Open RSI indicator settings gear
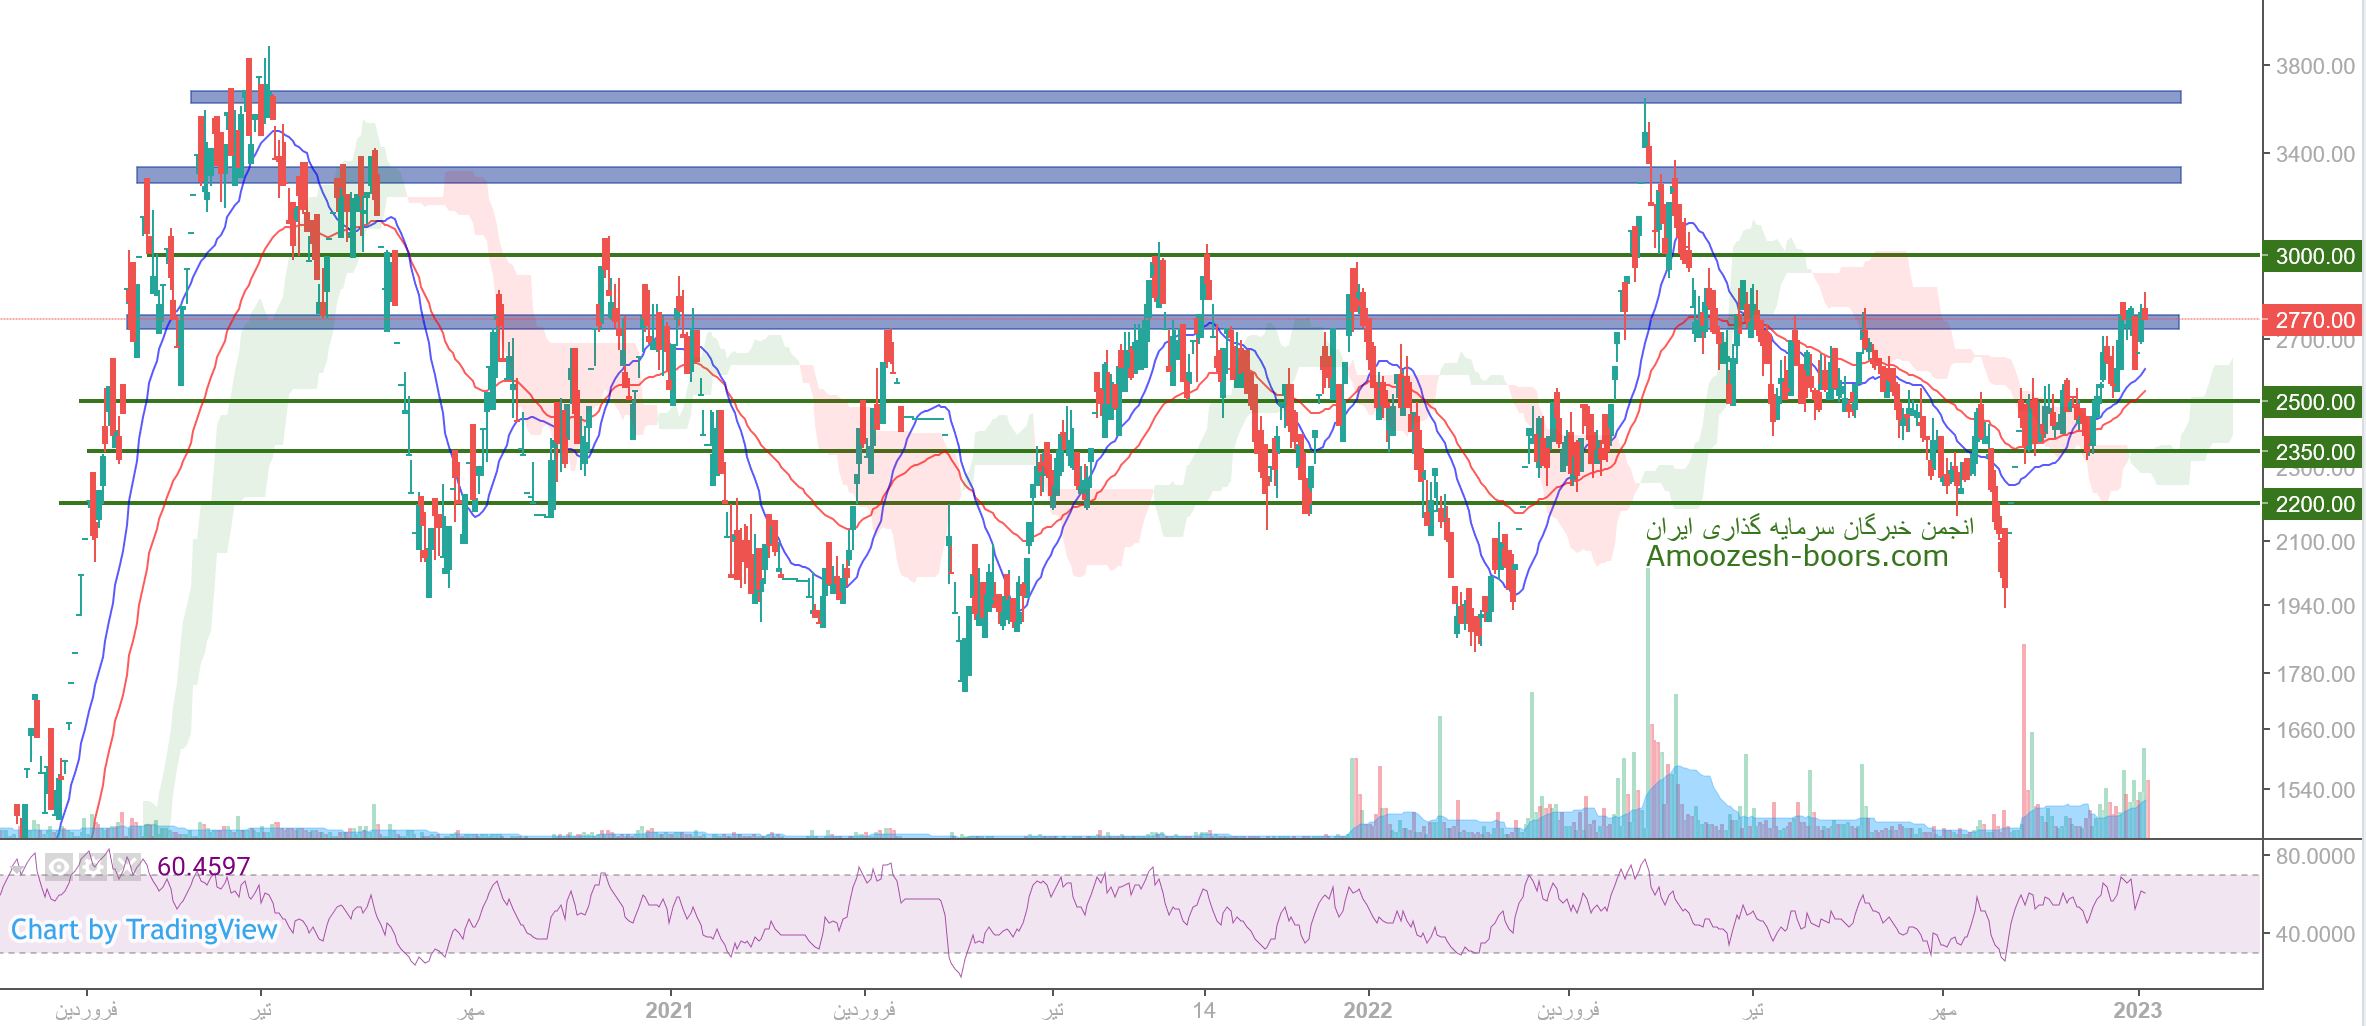 (x=93, y=866)
